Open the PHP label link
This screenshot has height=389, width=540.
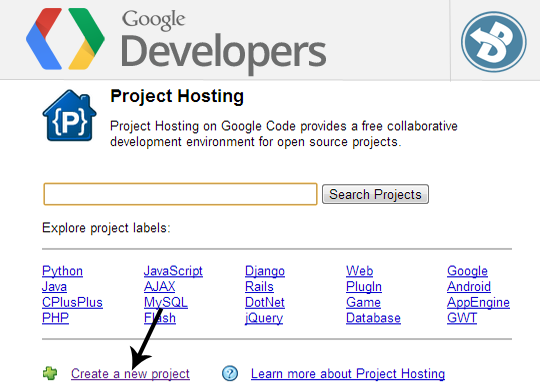[x=55, y=318]
